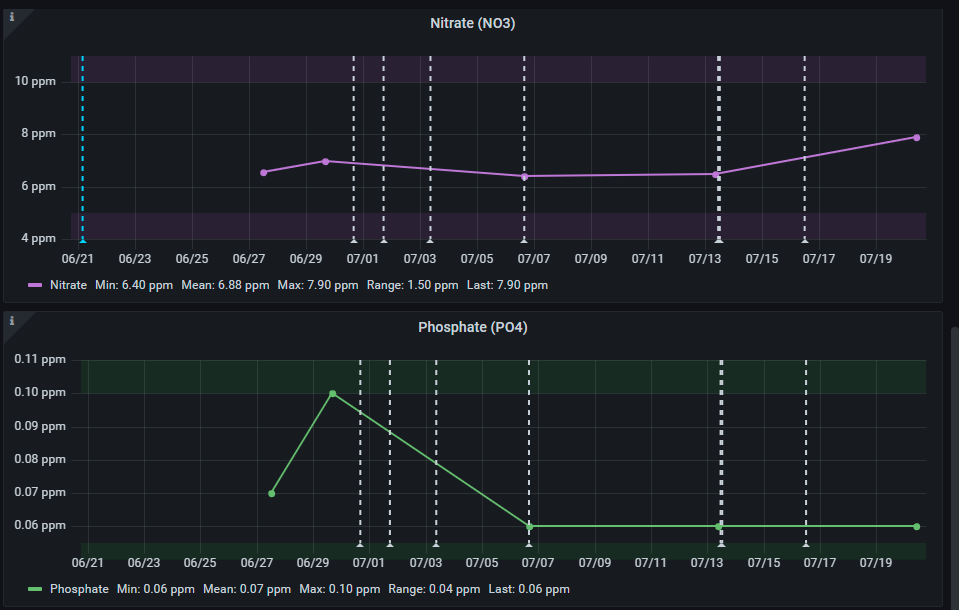
Task: Click the first Nitrate data point near 06/27
Action: [x=264, y=173]
